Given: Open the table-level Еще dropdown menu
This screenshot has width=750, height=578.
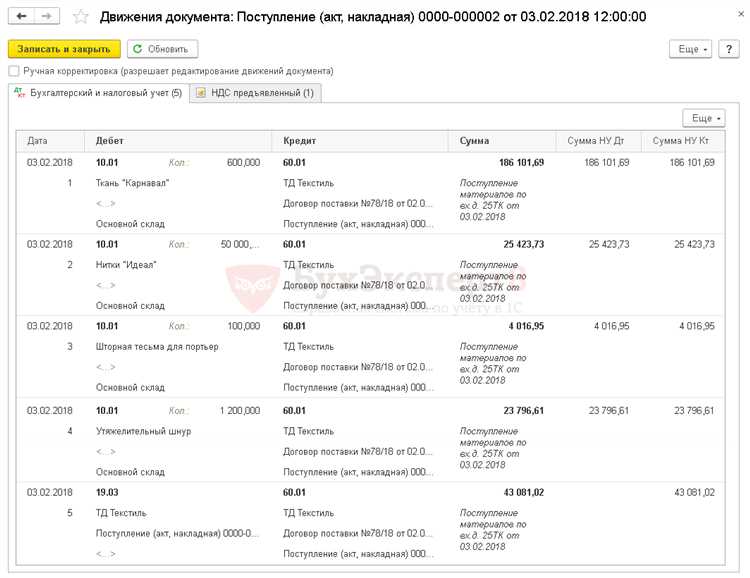Looking at the screenshot, I should 704,118.
